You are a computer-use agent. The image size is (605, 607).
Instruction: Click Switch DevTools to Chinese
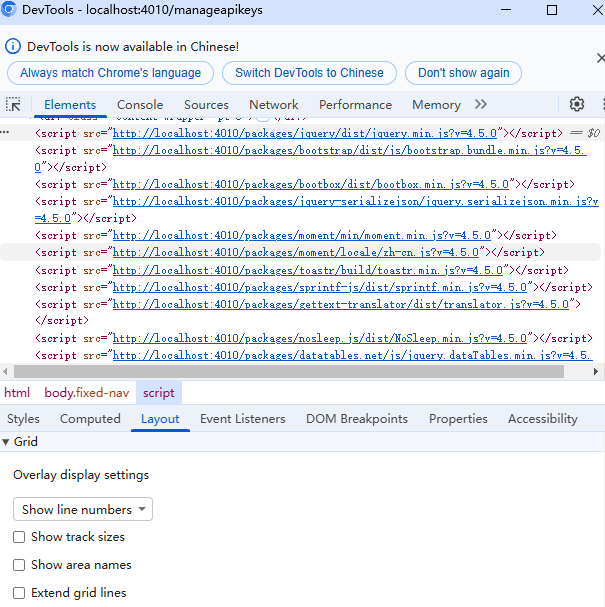click(x=309, y=73)
